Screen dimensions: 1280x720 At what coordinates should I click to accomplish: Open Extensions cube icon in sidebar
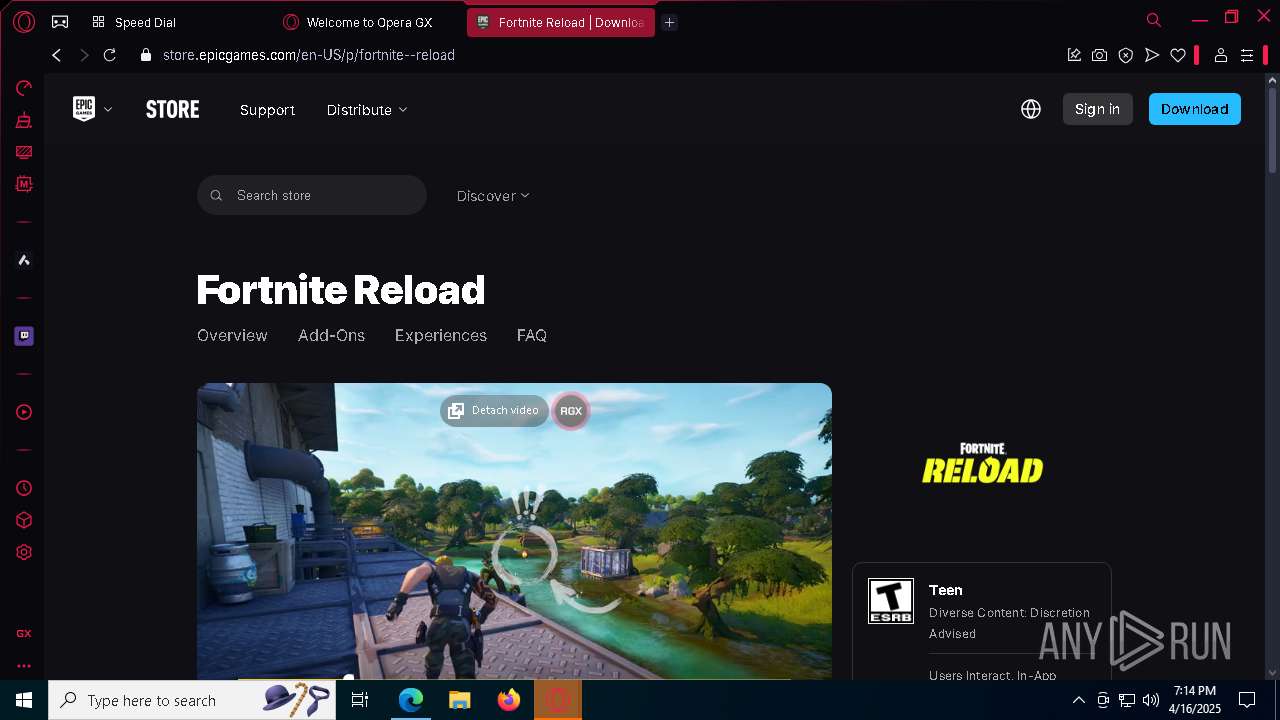[24, 520]
